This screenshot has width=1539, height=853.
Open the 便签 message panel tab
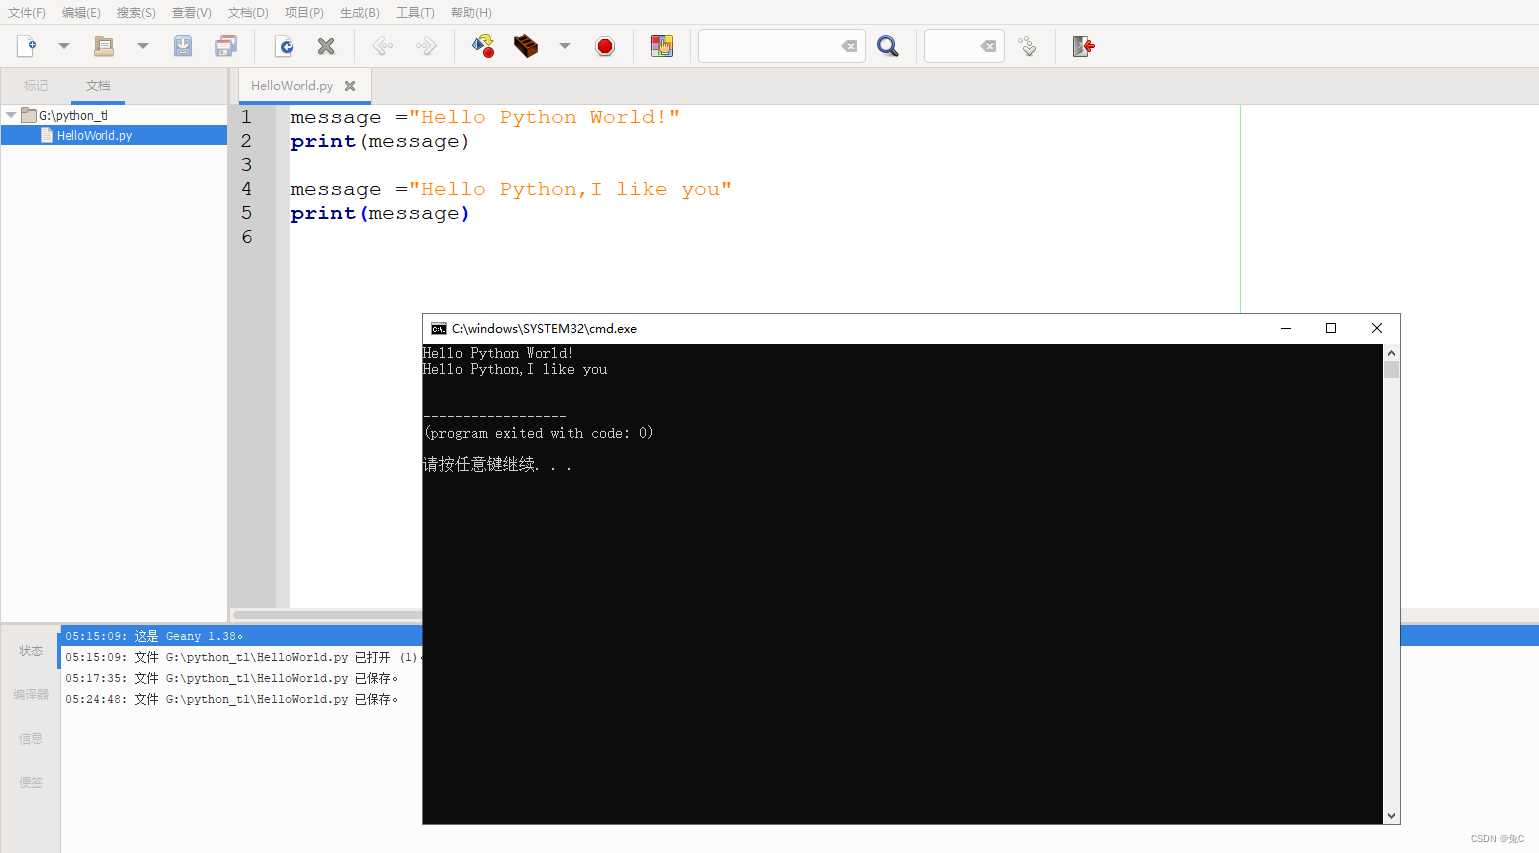(31, 783)
